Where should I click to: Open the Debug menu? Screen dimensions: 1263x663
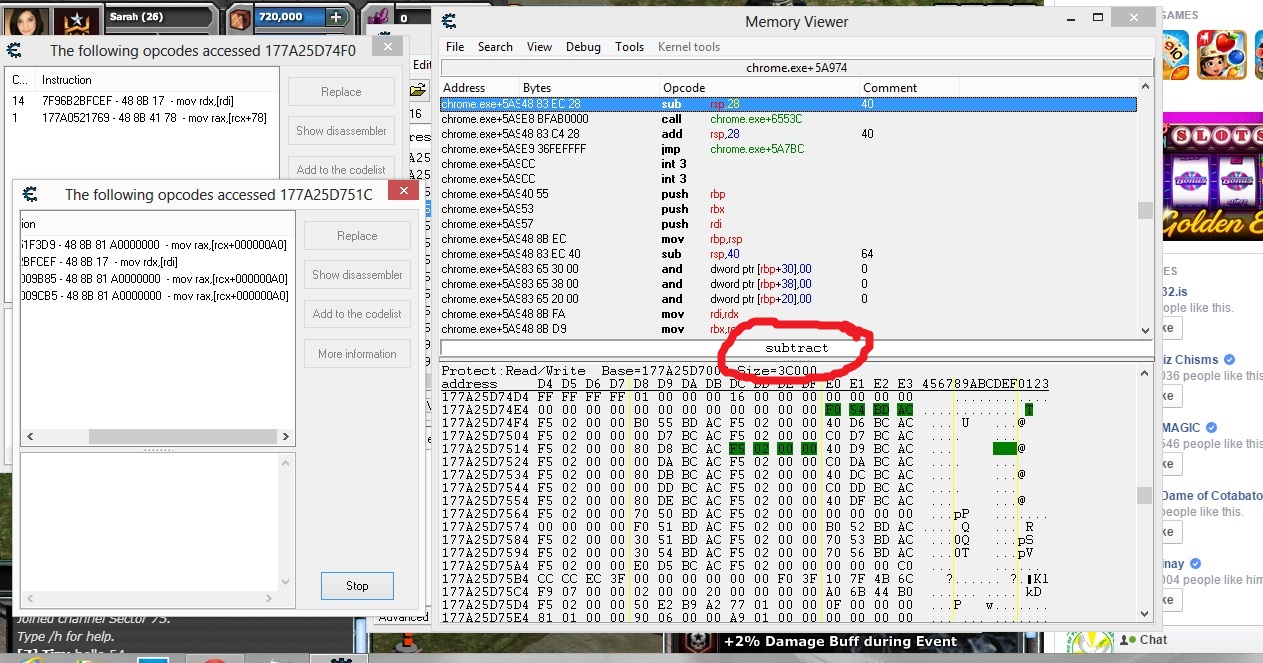tap(583, 47)
